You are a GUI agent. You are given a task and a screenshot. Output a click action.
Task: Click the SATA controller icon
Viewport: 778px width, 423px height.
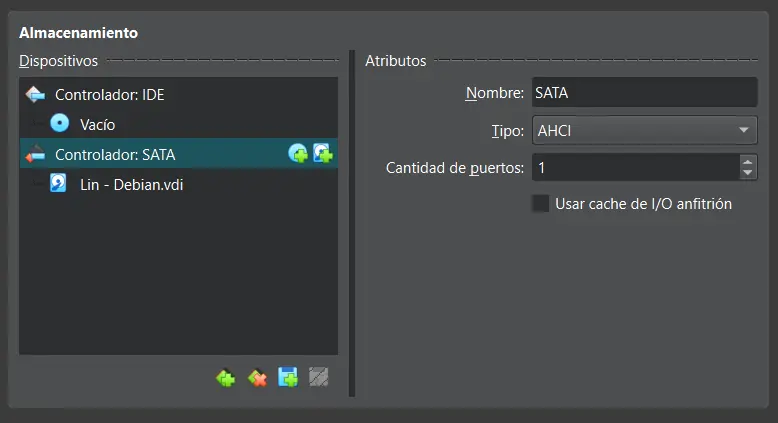[x=35, y=154]
